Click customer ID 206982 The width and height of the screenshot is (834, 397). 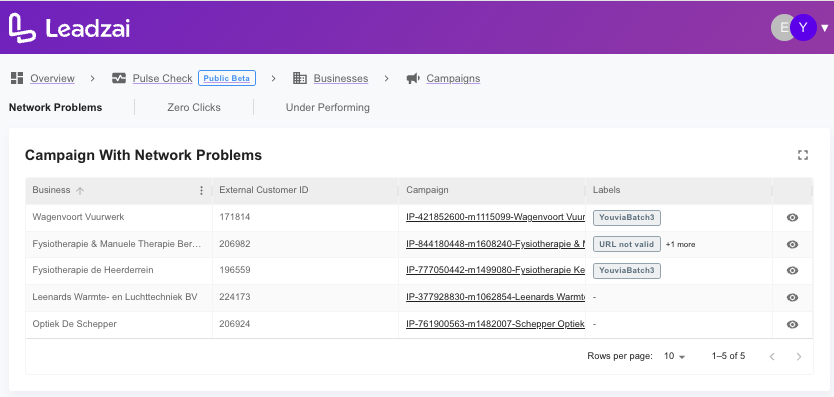(x=235, y=244)
